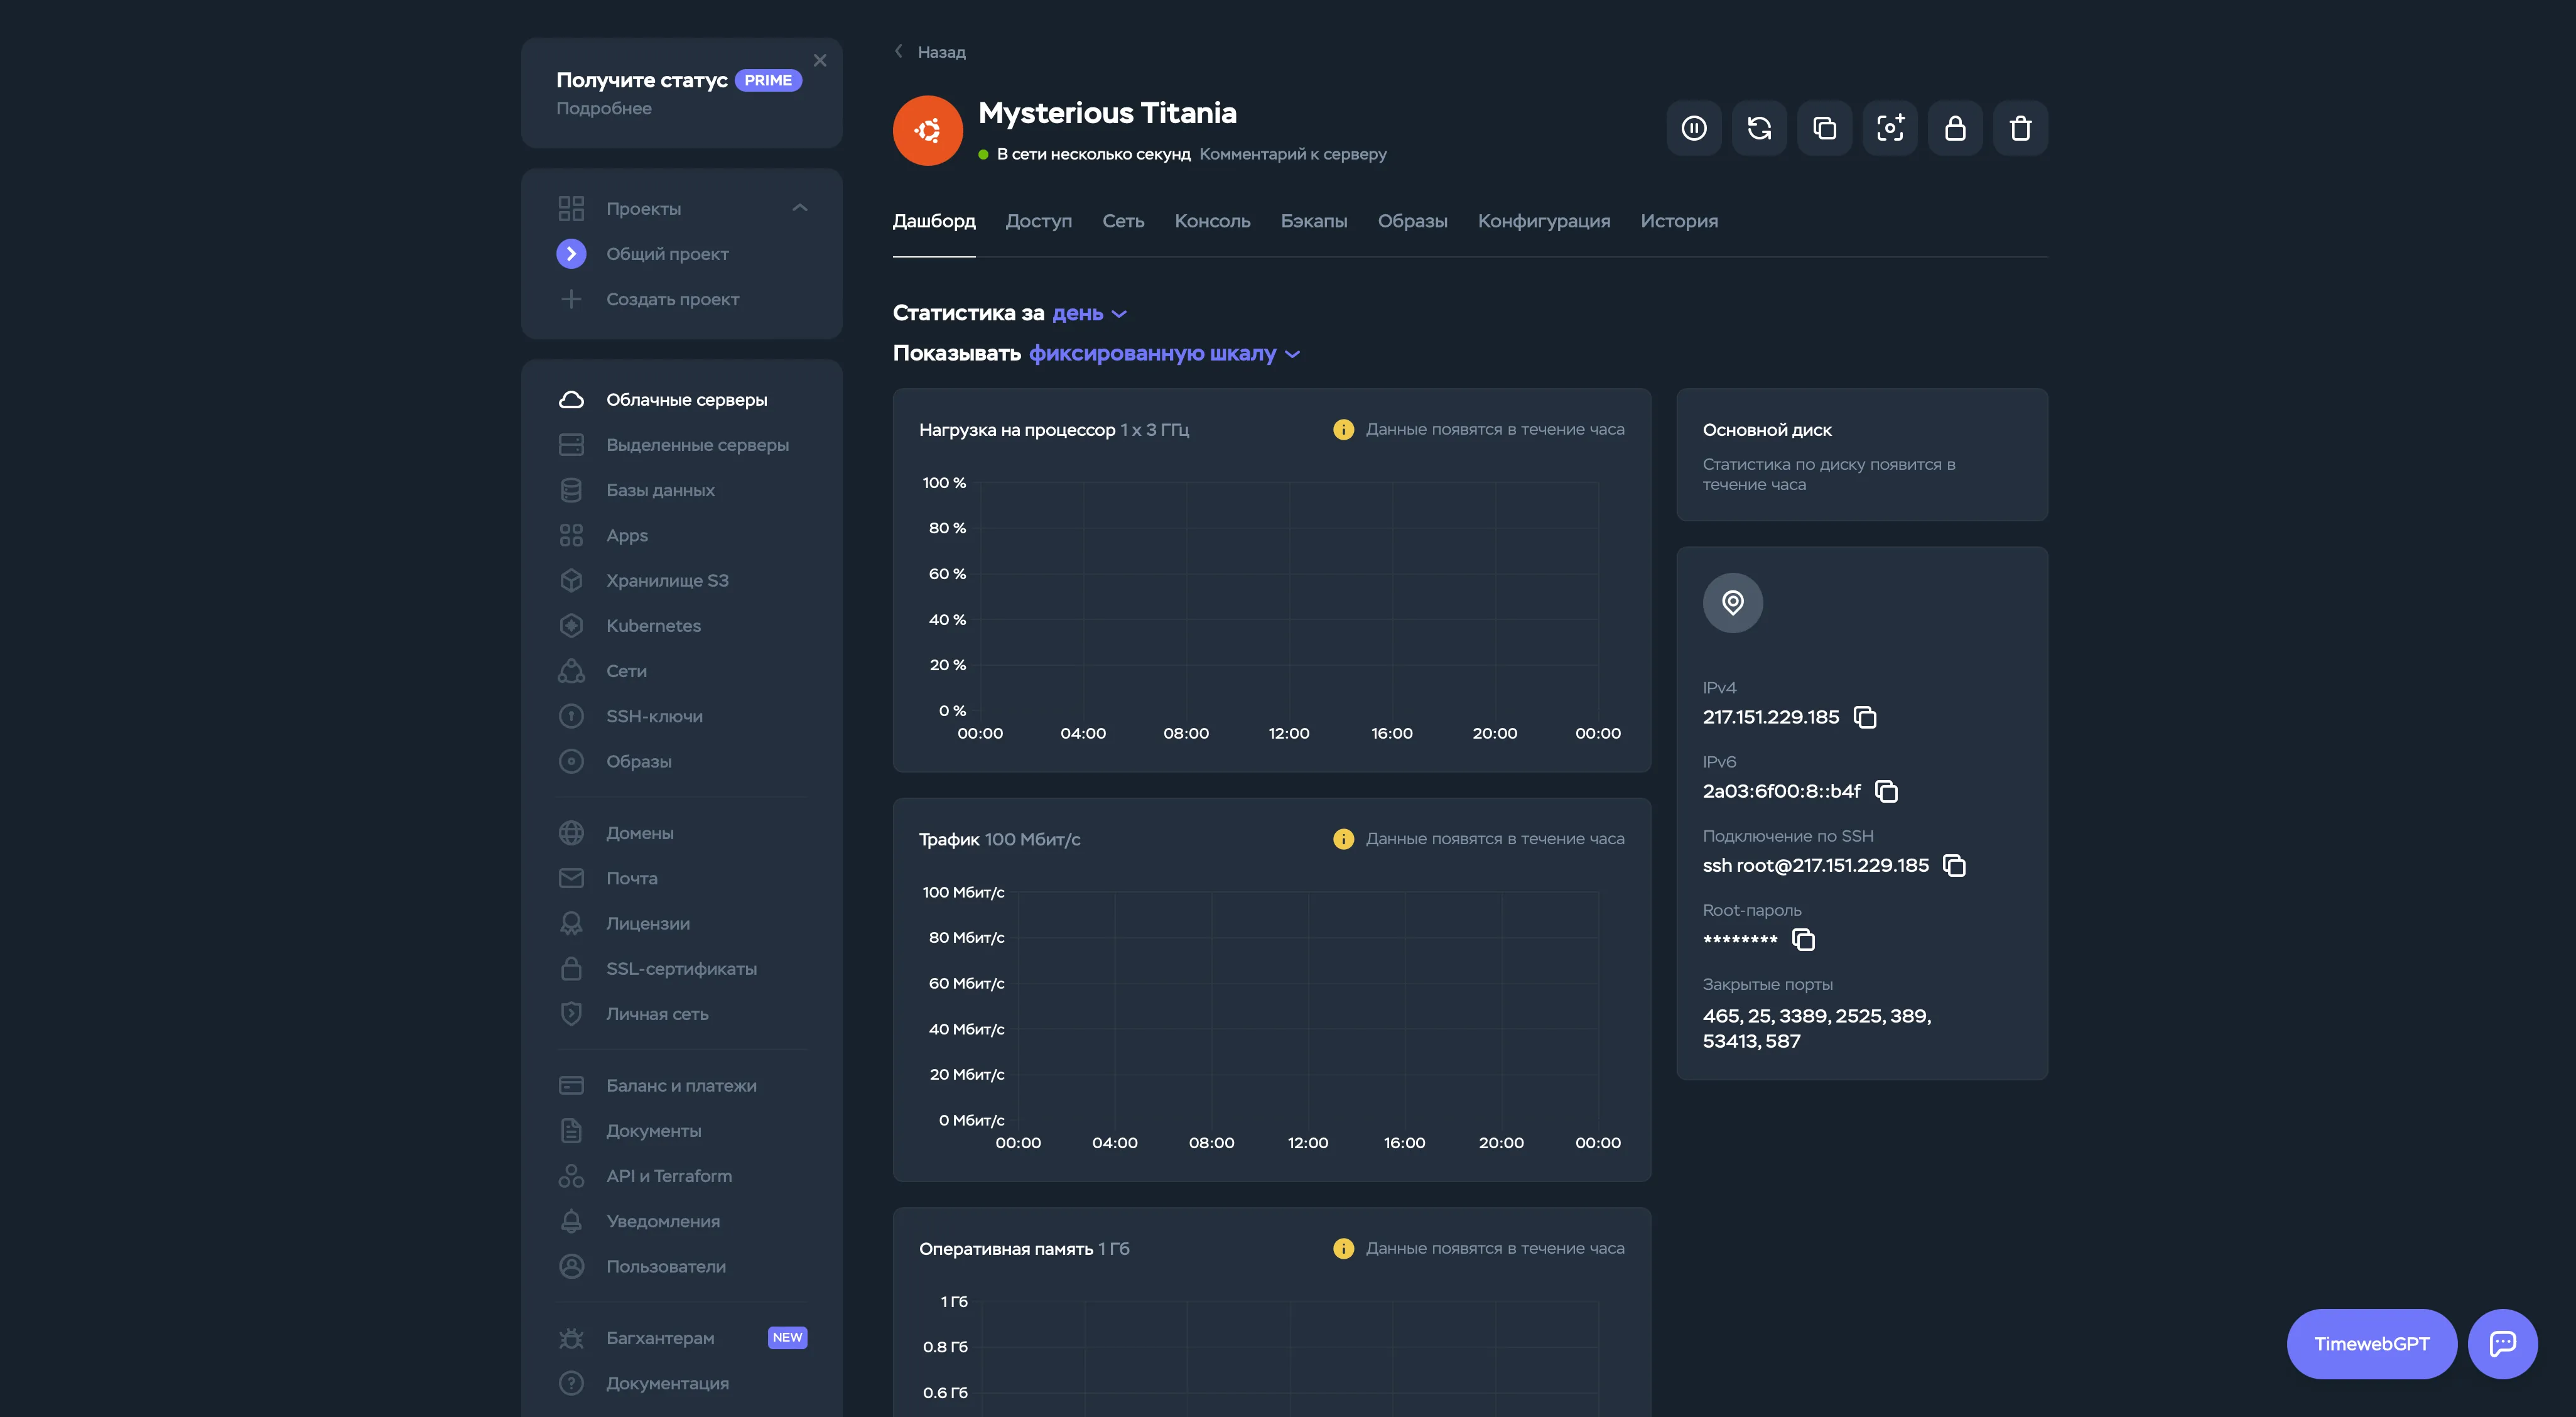
Task: Click the RAM chart info icon
Action: point(1343,1248)
